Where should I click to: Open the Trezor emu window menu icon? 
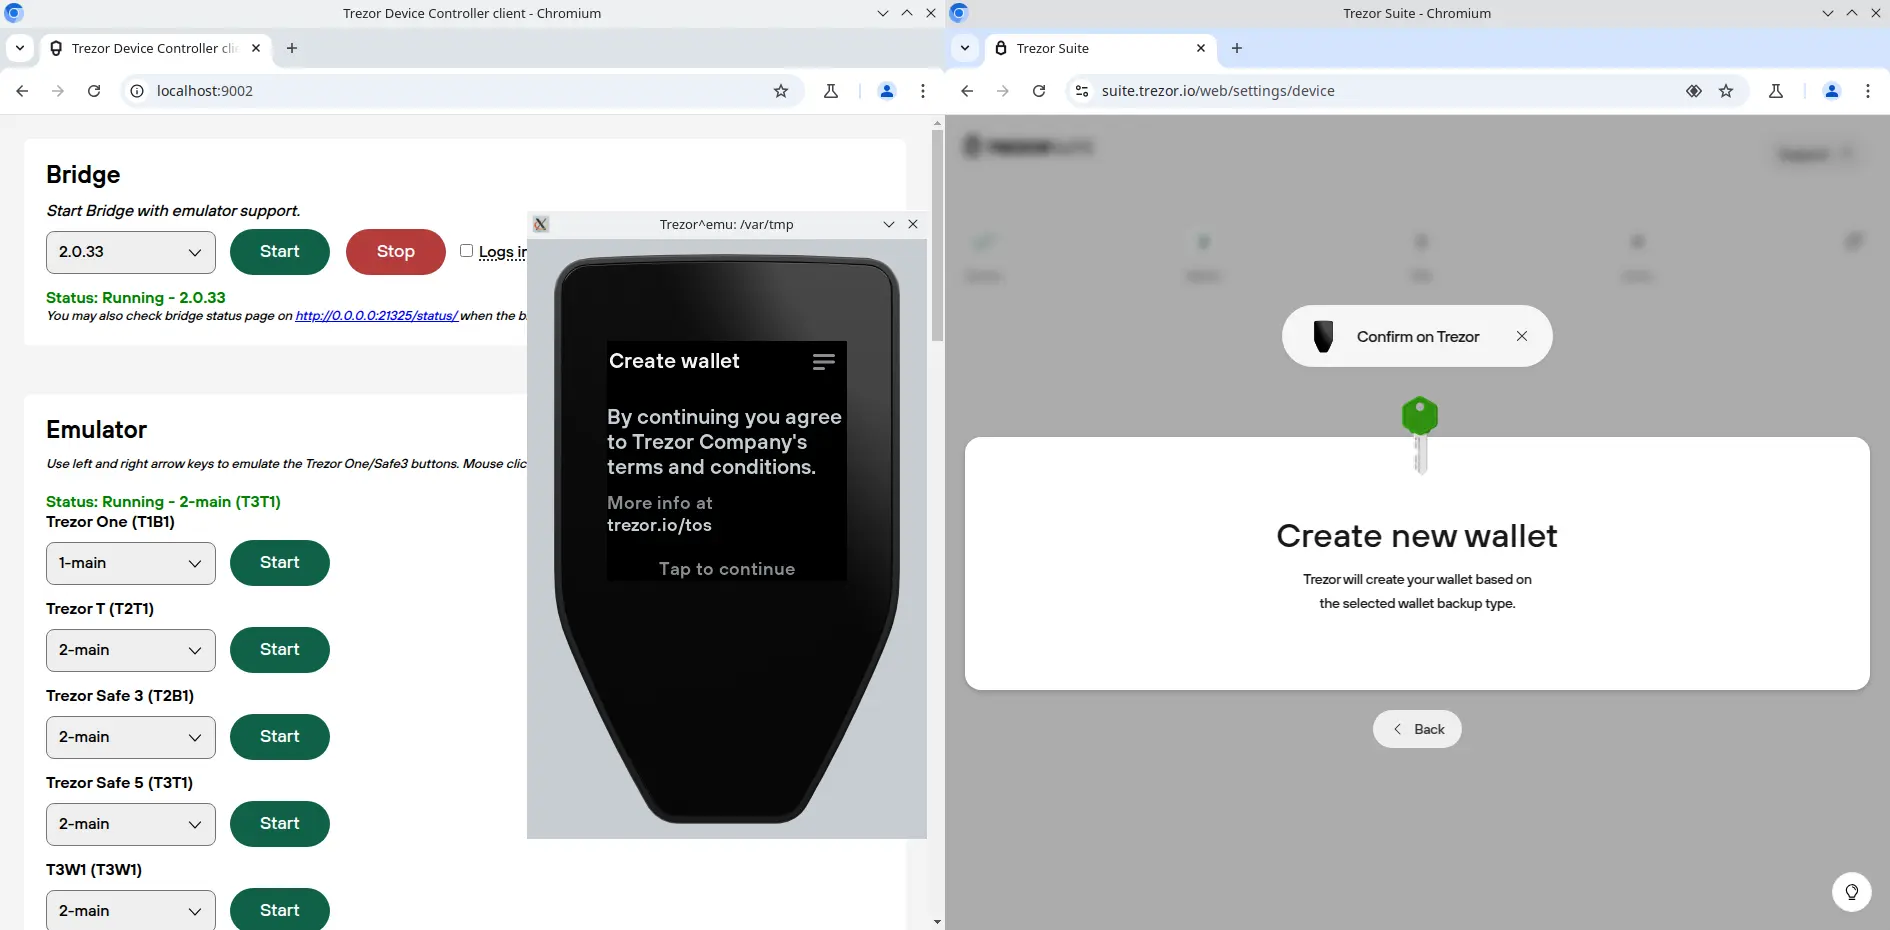tap(541, 224)
